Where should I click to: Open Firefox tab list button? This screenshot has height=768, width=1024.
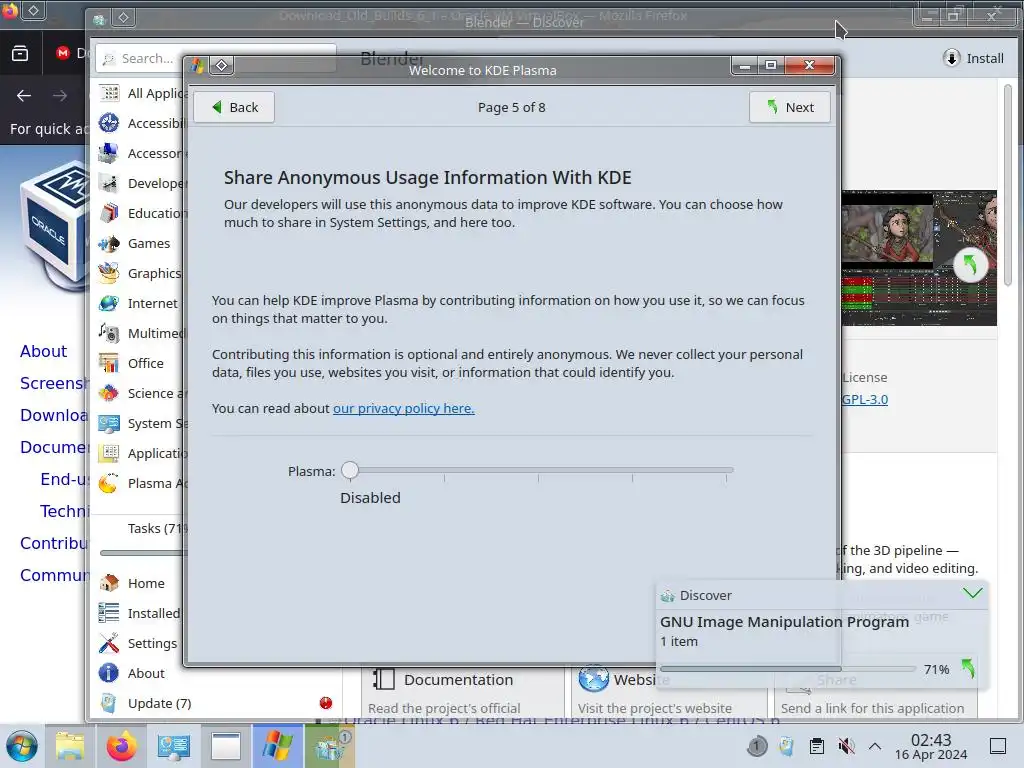tap(20, 54)
